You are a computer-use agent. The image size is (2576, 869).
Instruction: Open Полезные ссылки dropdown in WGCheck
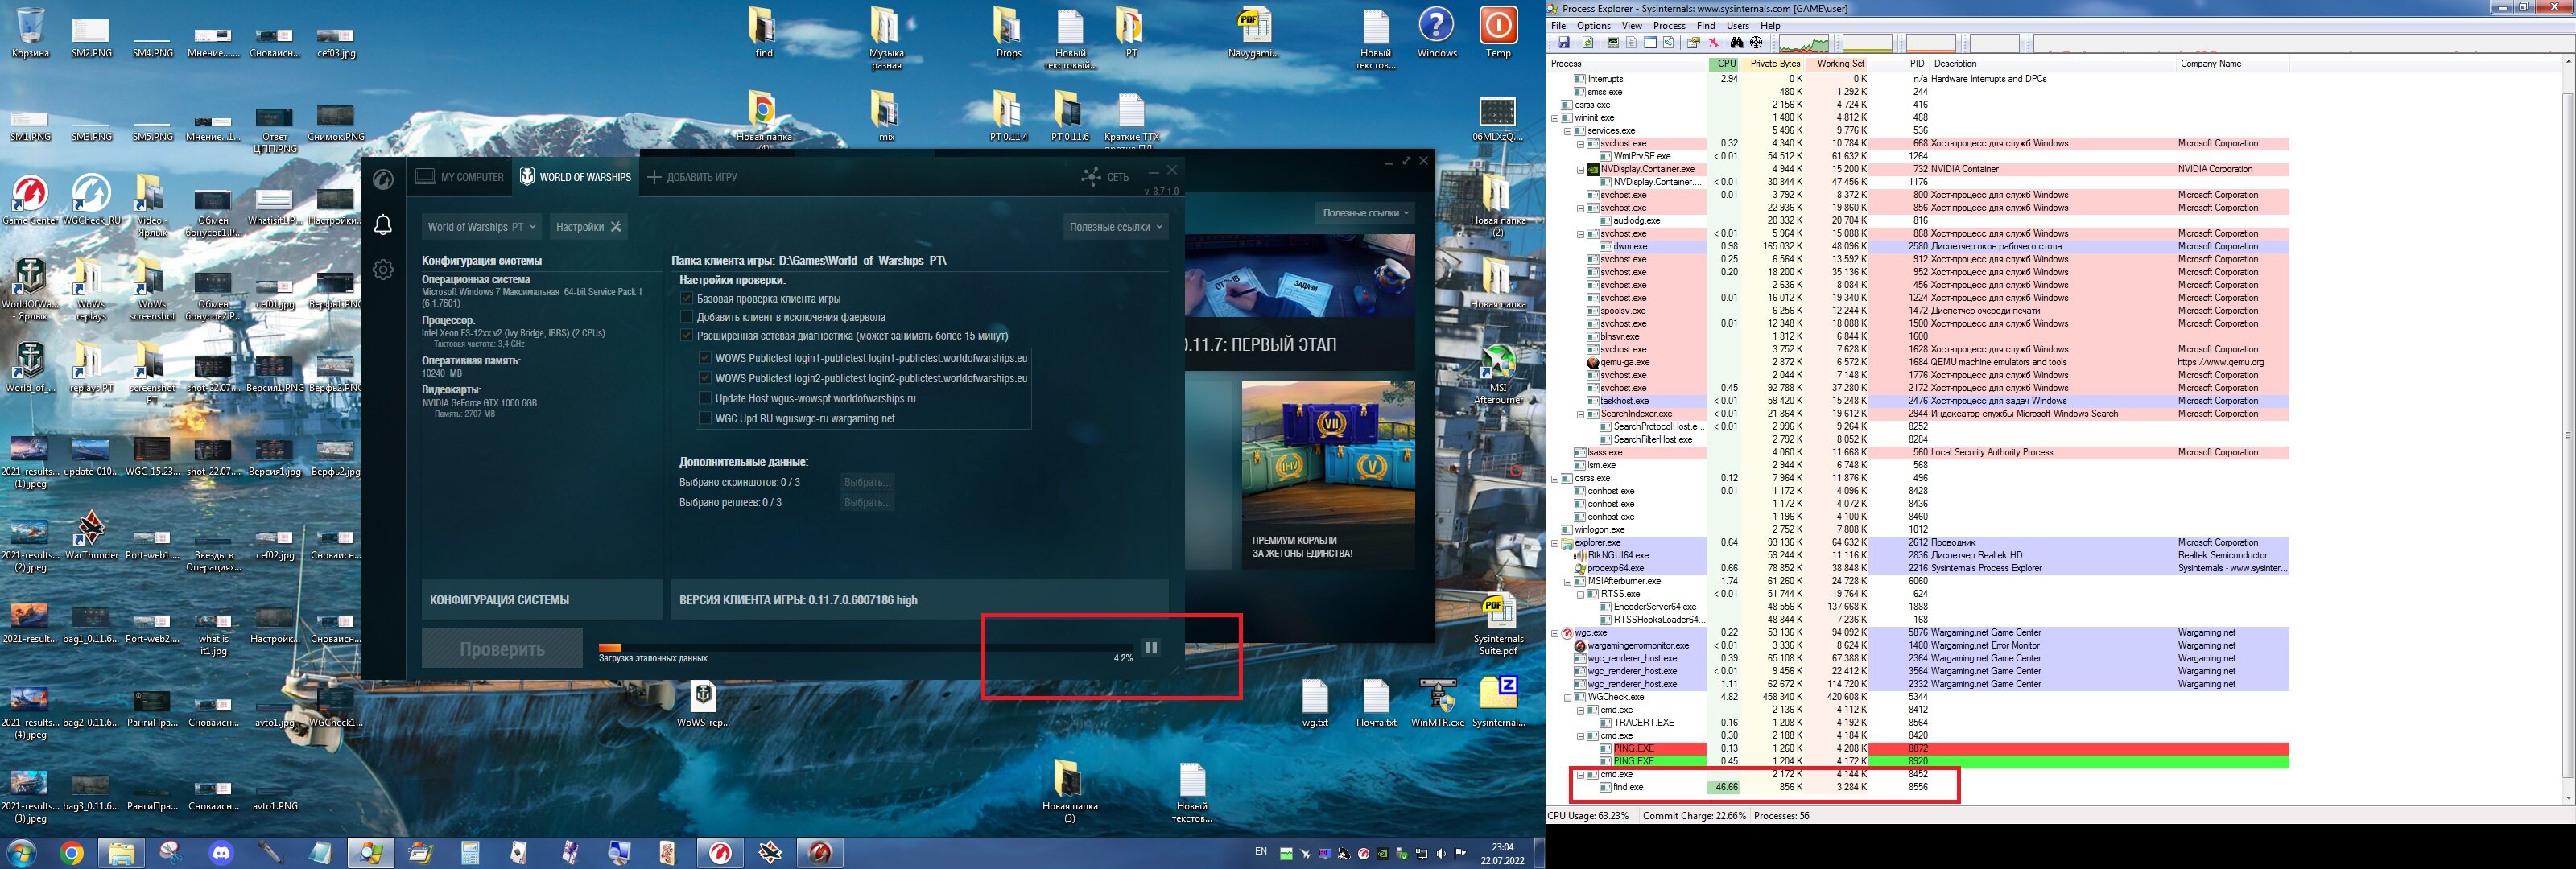pos(1116,227)
